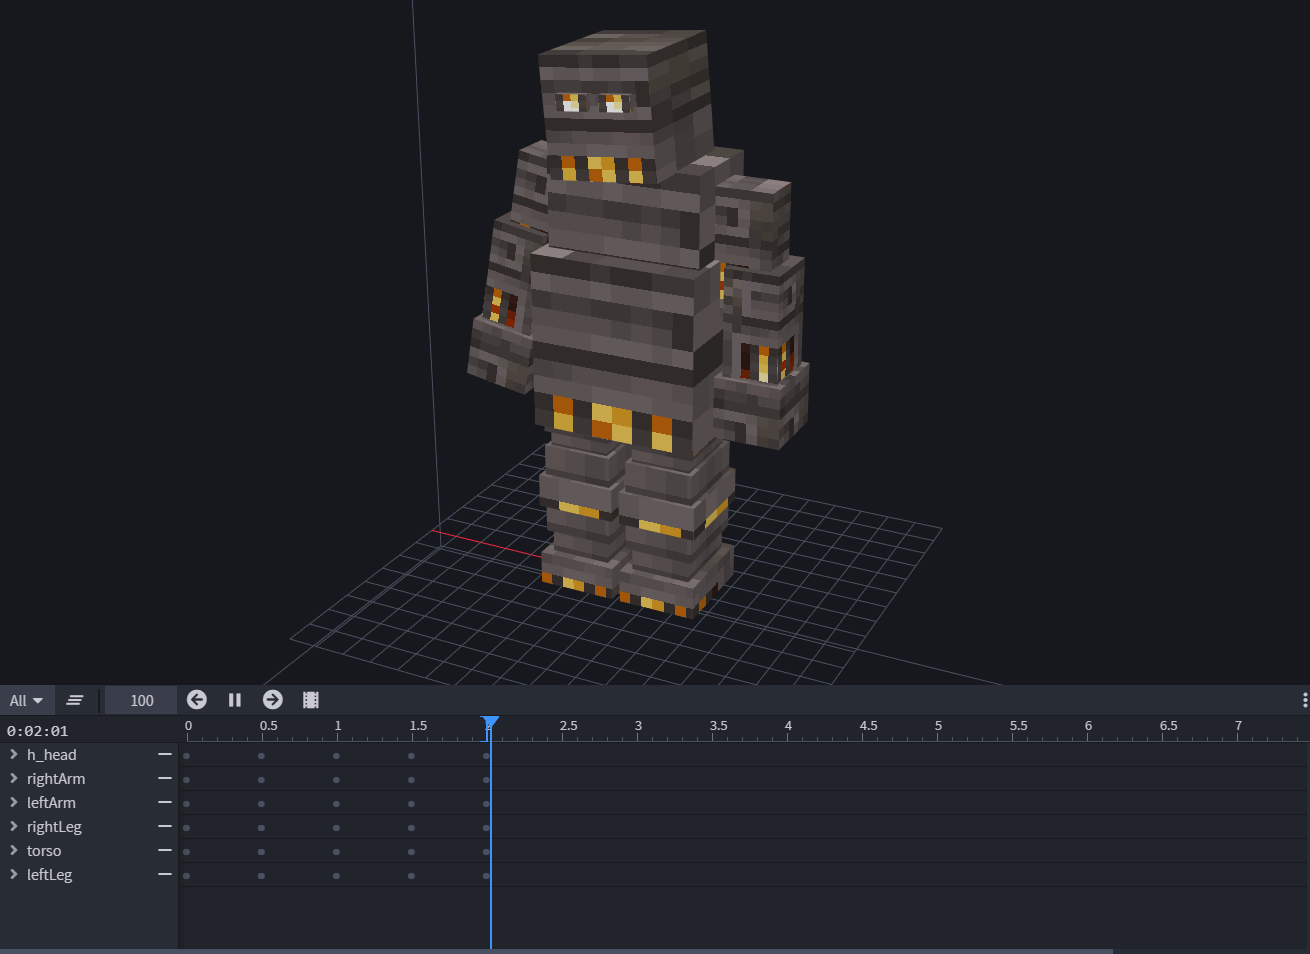Select rightArm keyframe at time 1.5
The image size is (1310, 954).
(x=411, y=780)
